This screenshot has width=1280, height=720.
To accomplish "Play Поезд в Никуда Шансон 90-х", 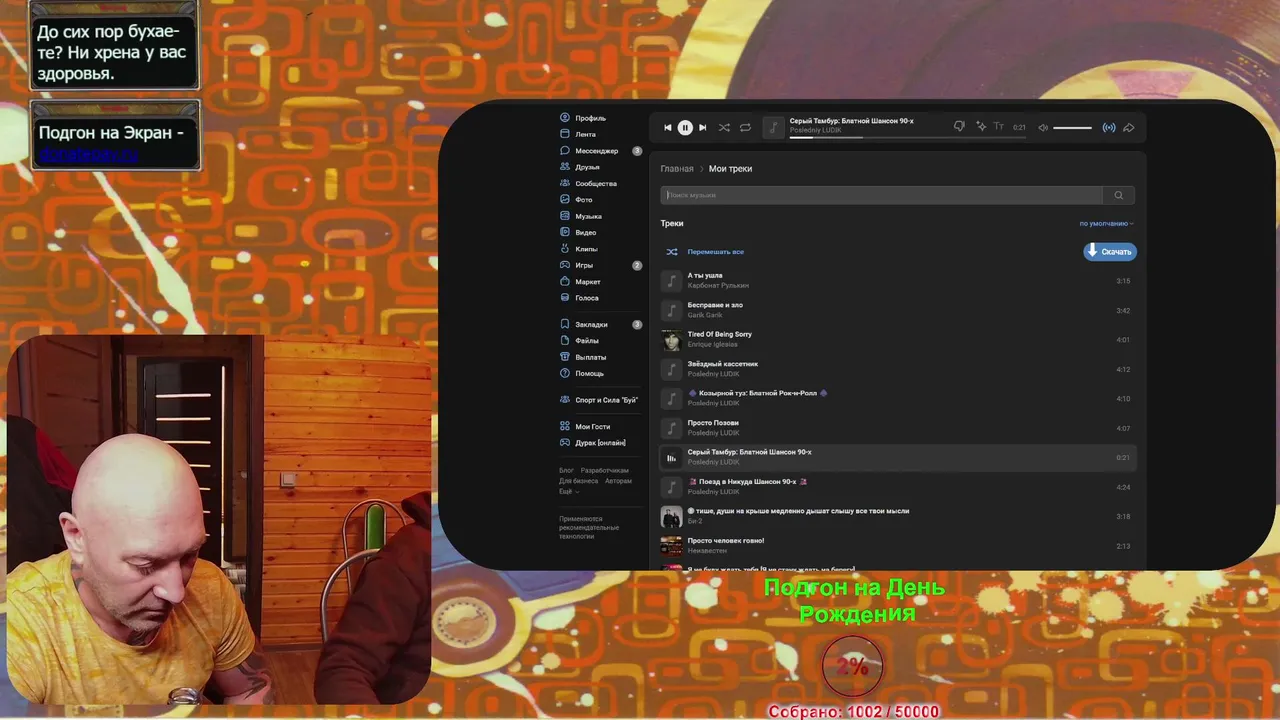I will point(898,487).
